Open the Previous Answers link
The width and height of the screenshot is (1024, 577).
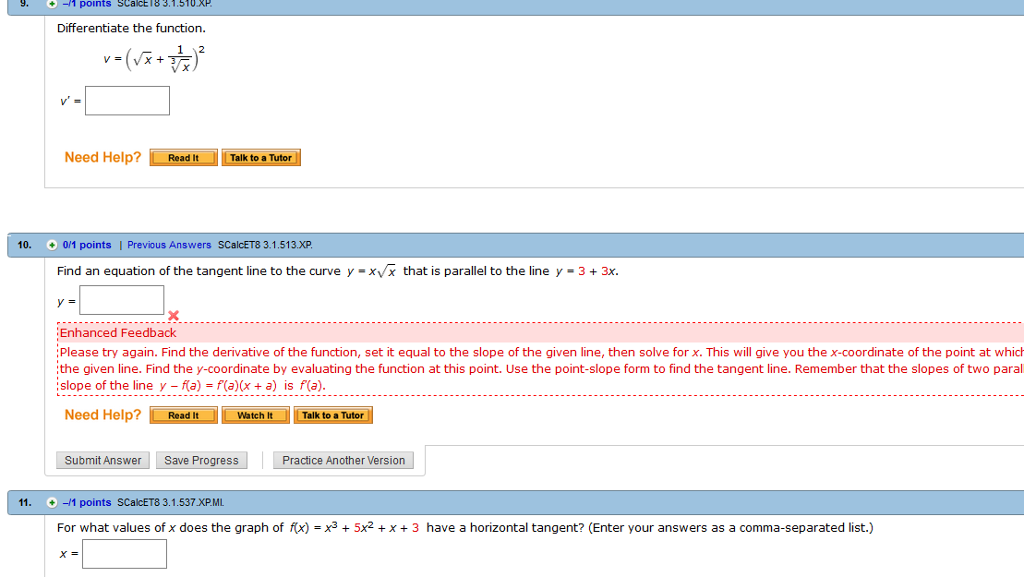[168, 244]
